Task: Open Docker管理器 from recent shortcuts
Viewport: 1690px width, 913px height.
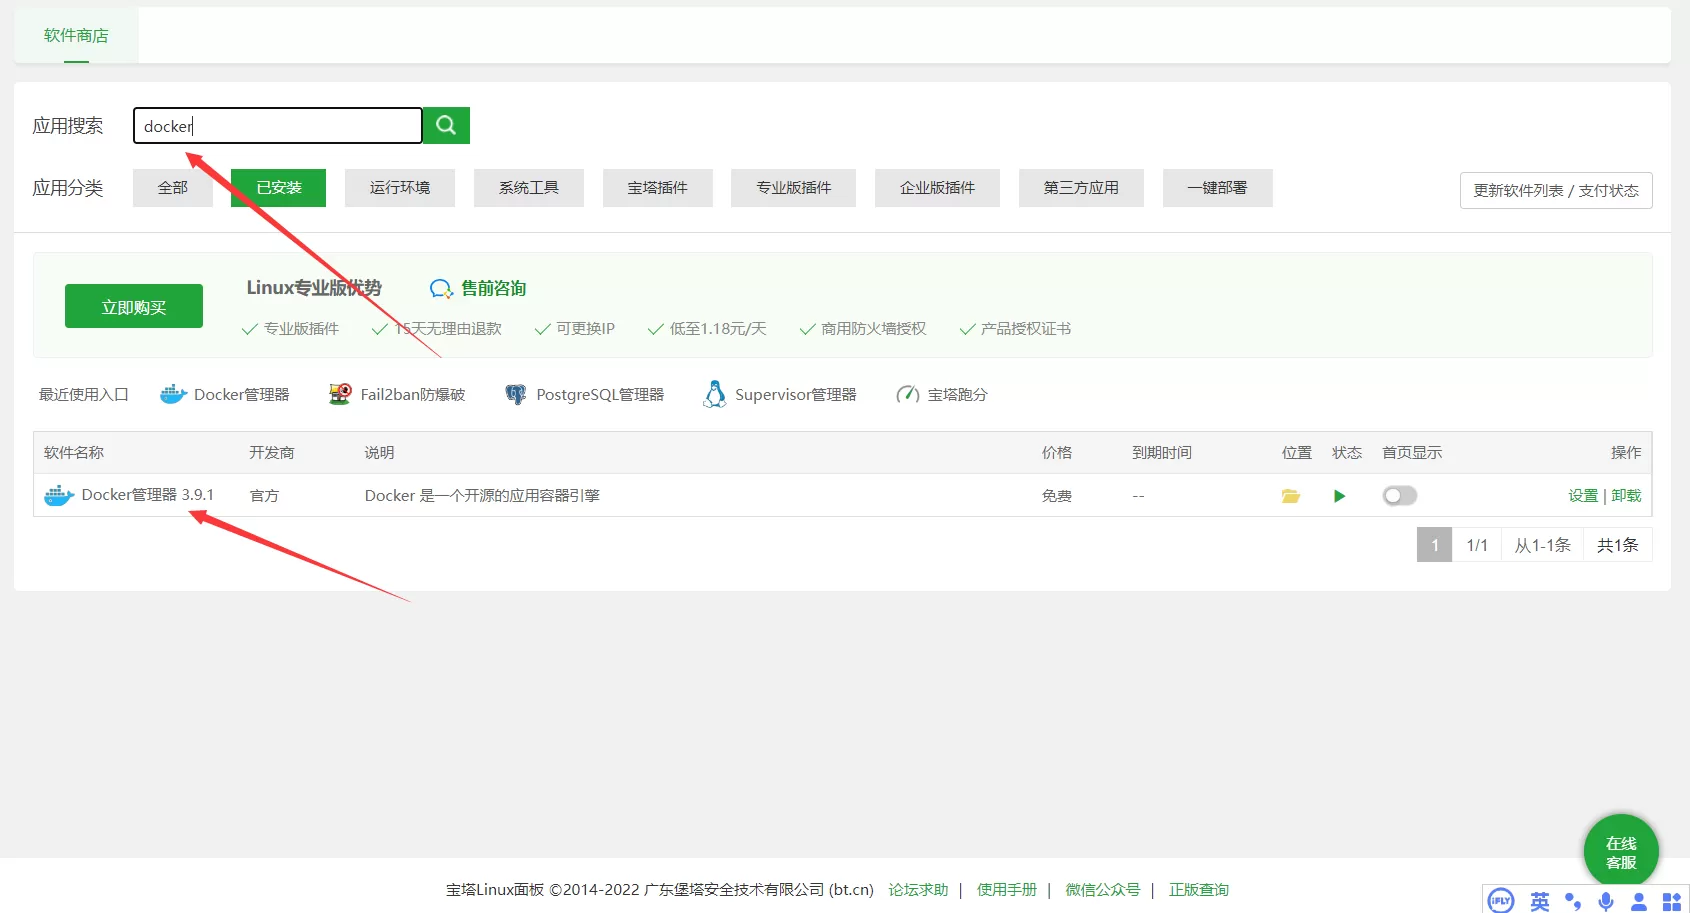Action: 225,395
